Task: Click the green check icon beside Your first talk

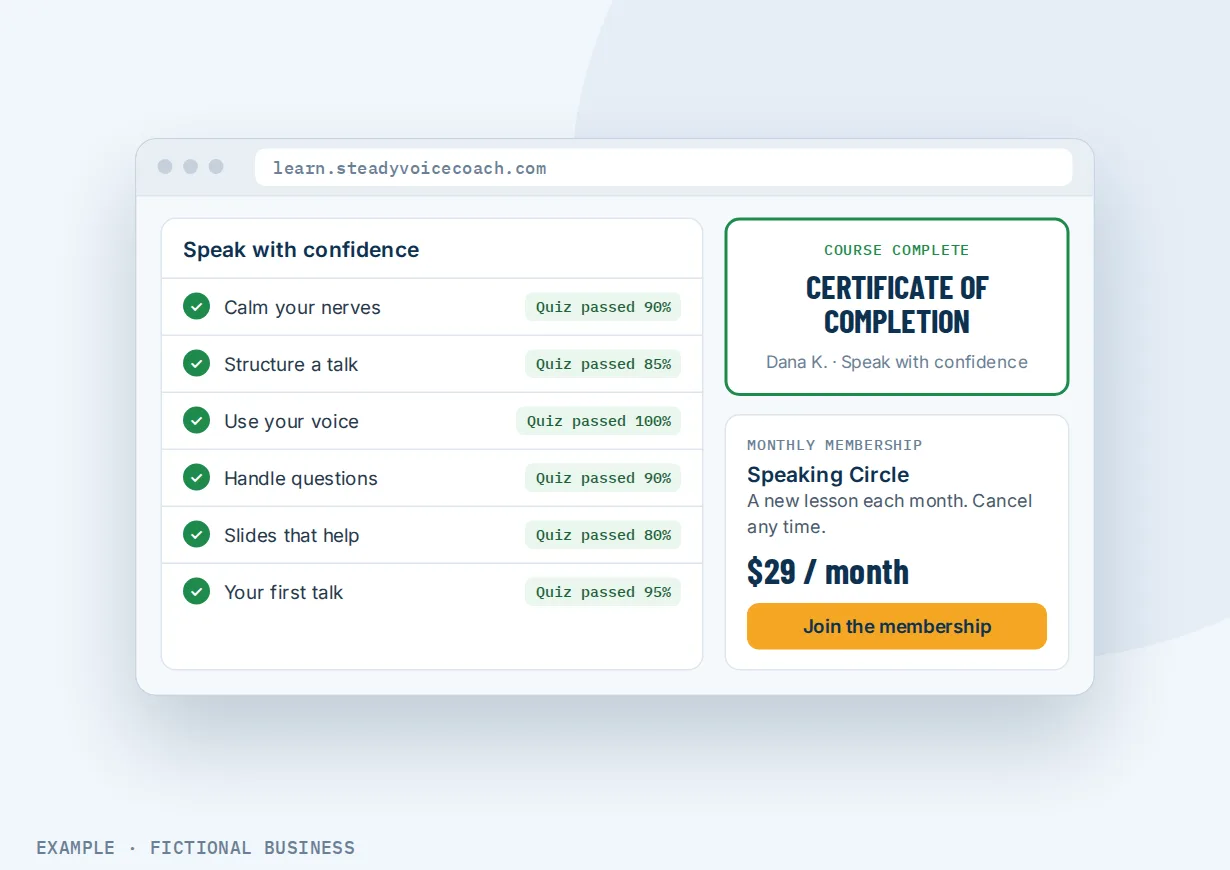Action: click(x=196, y=591)
